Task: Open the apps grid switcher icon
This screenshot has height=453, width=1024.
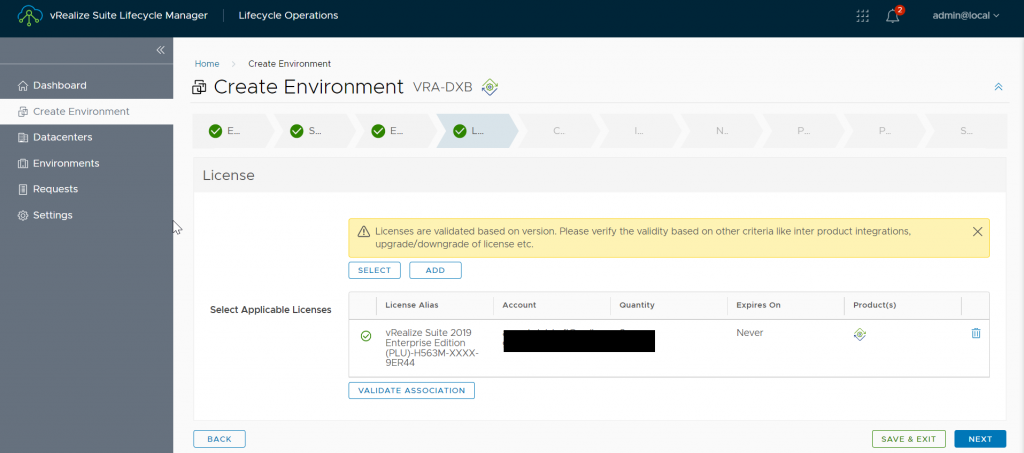Action: [x=862, y=16]
